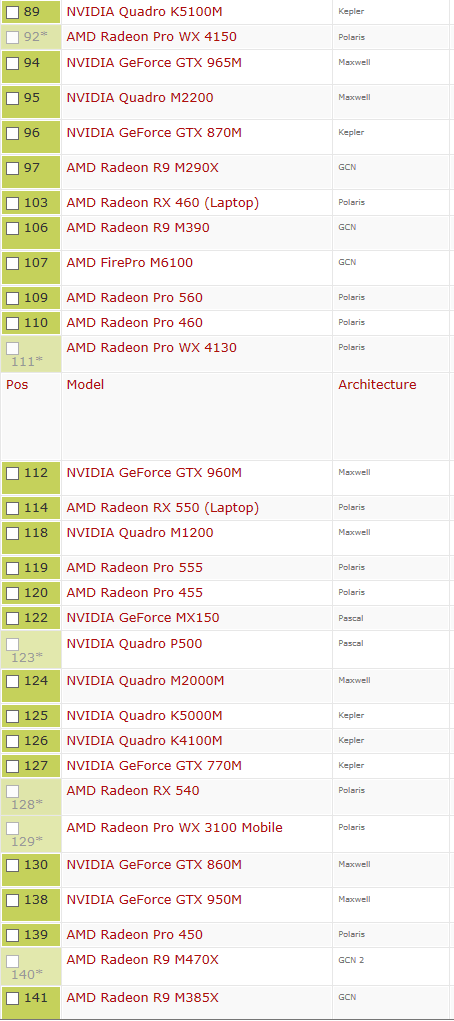Open AMD Radeon R9 M290X page
This screenshot has height=1021, width=454.
click(143, 168)
